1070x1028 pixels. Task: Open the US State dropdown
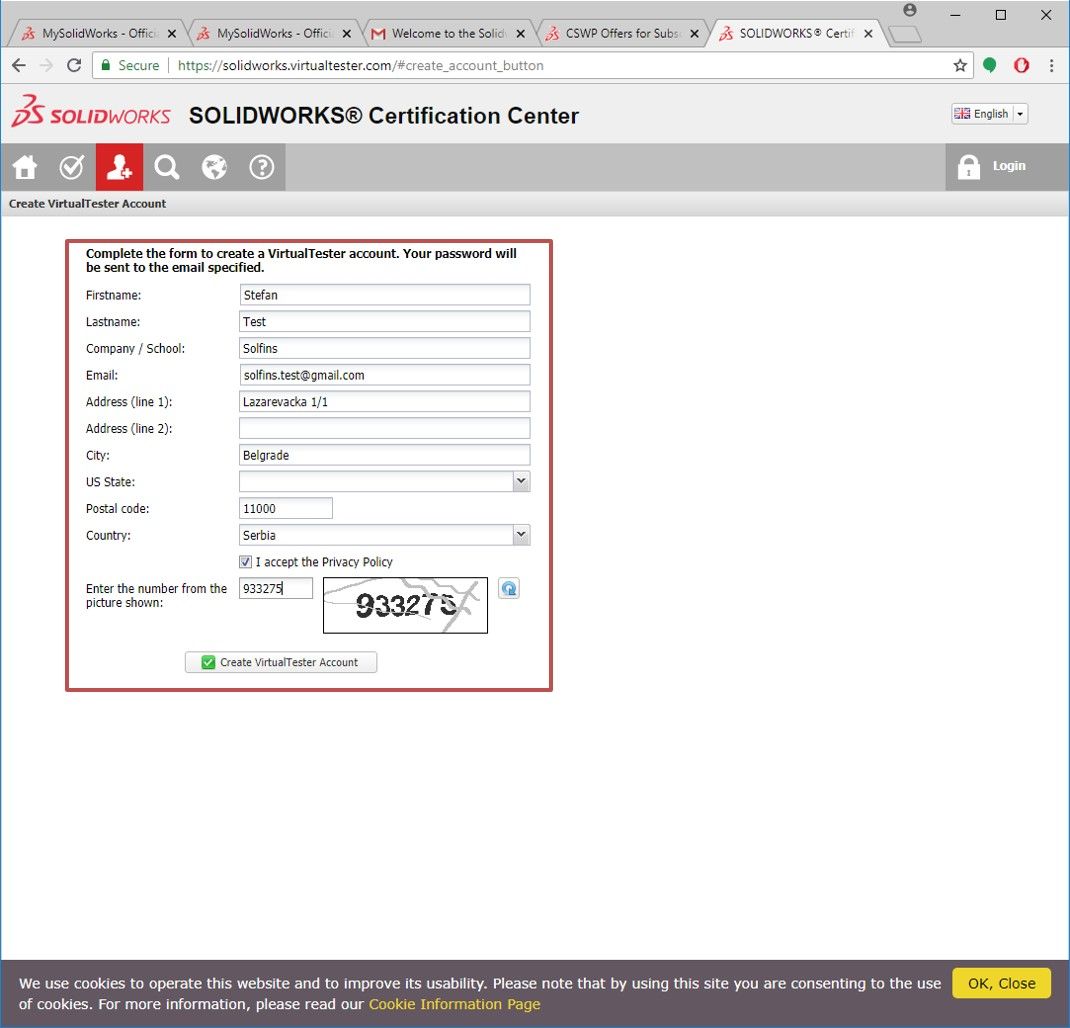click(x=520, y=481)
